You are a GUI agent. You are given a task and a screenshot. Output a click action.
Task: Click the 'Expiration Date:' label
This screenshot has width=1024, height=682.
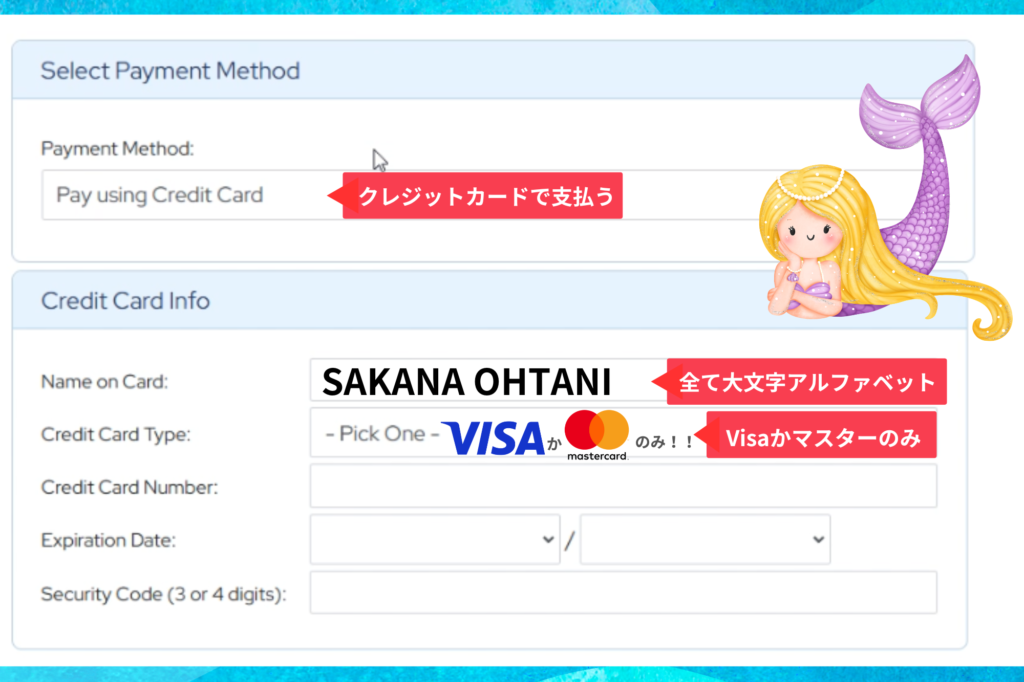[108, 540]
